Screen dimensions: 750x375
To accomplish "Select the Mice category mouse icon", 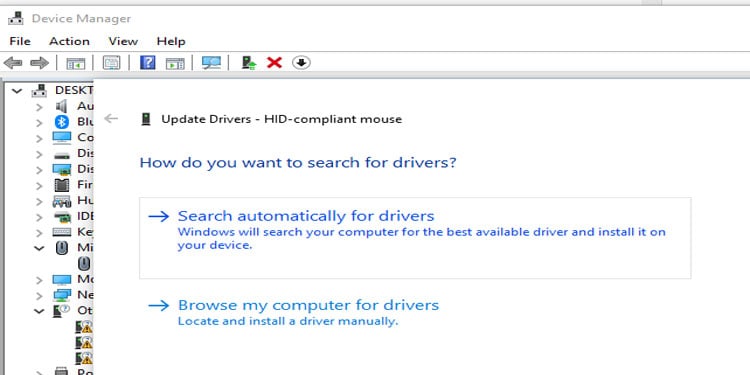I will (62, 248).
